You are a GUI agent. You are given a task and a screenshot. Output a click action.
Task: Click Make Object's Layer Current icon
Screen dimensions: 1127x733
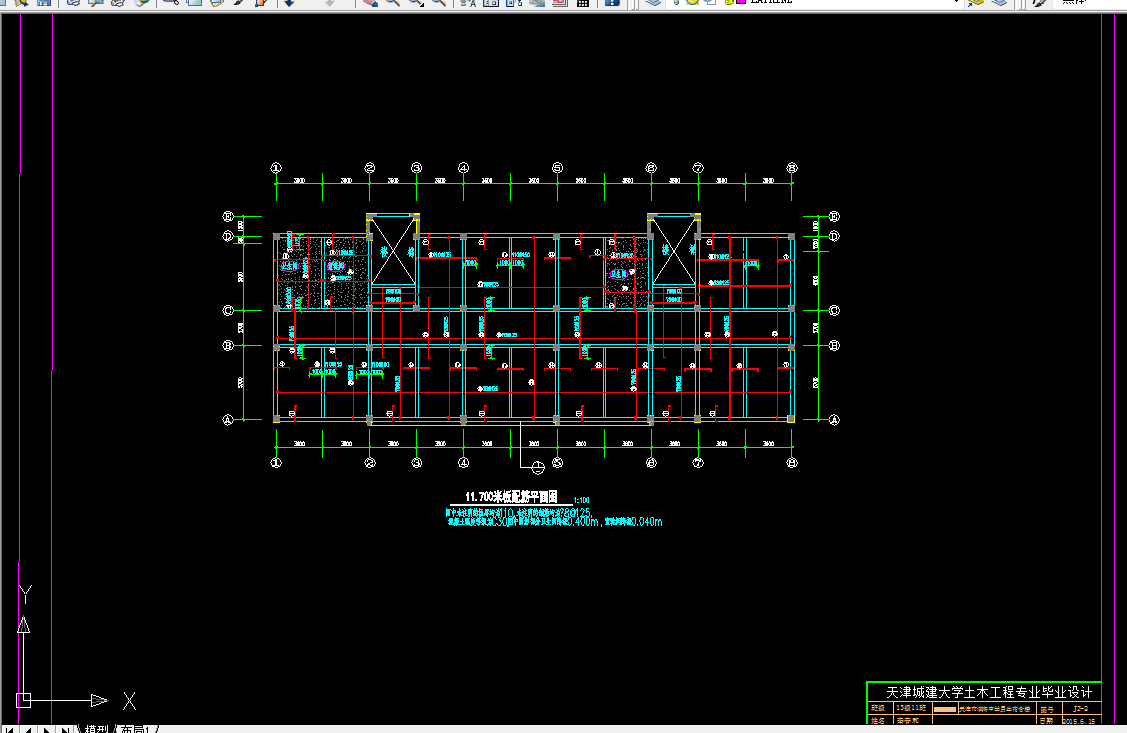(975, 3)
